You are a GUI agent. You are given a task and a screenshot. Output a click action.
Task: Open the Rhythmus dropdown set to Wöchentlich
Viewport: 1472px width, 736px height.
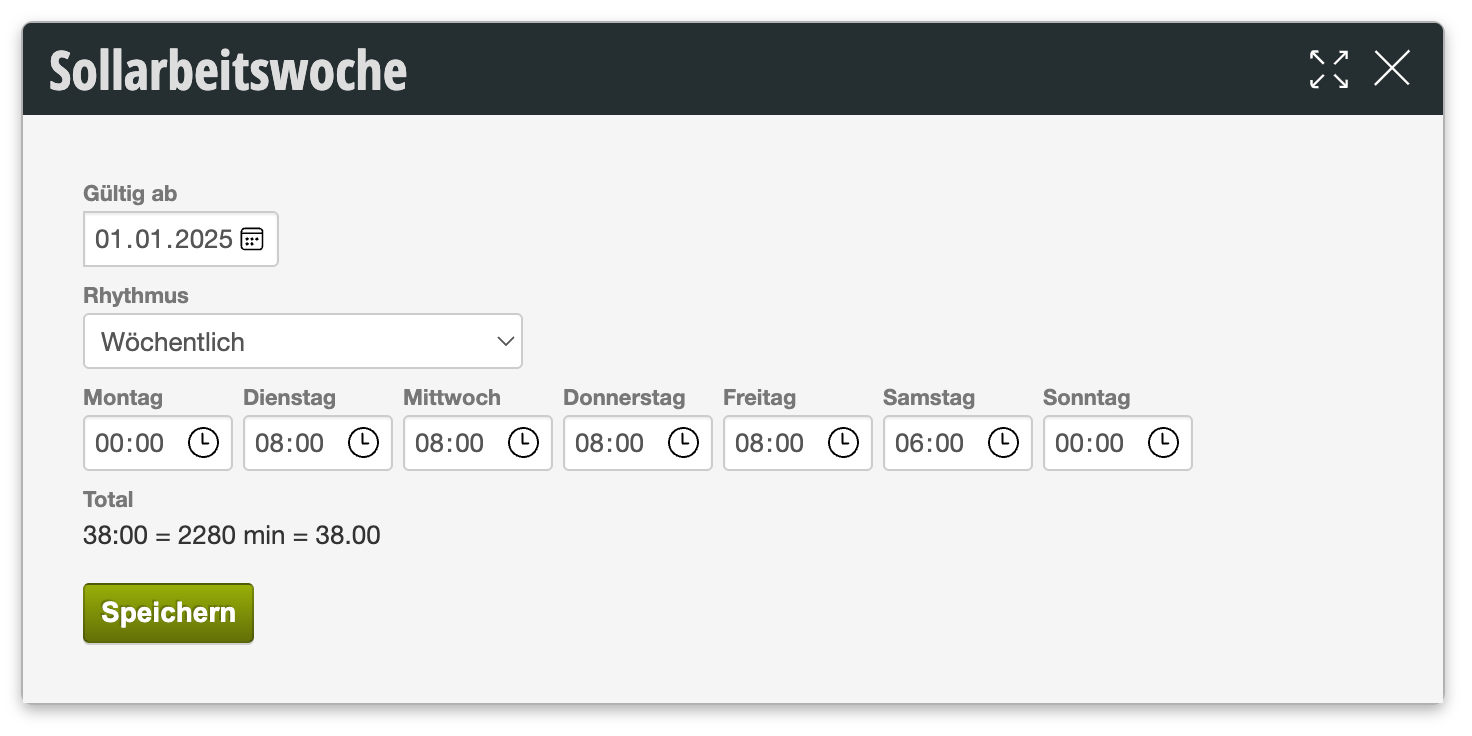coord(302,342)
